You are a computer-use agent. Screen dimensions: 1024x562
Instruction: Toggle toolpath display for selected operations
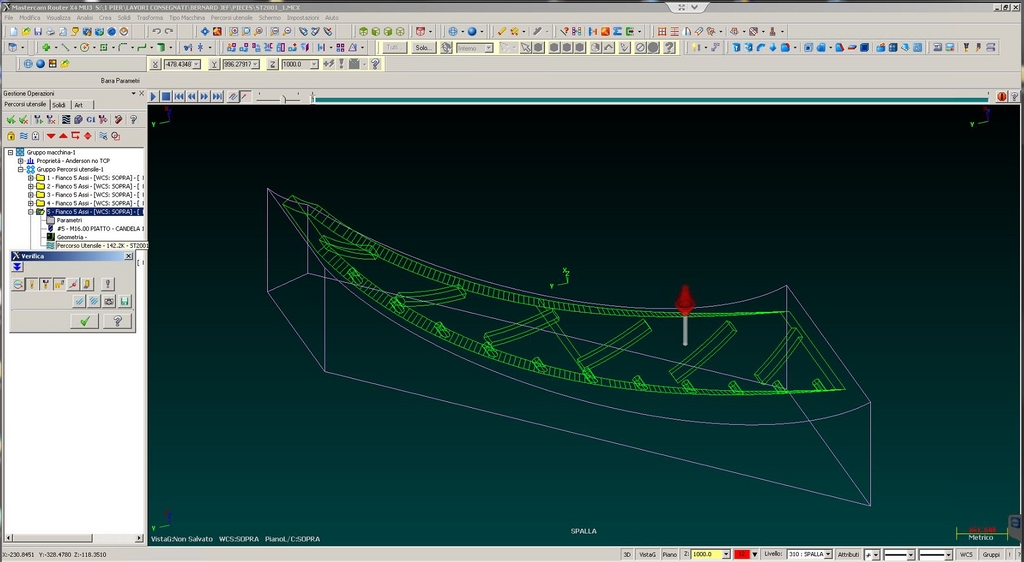(24, 136)
